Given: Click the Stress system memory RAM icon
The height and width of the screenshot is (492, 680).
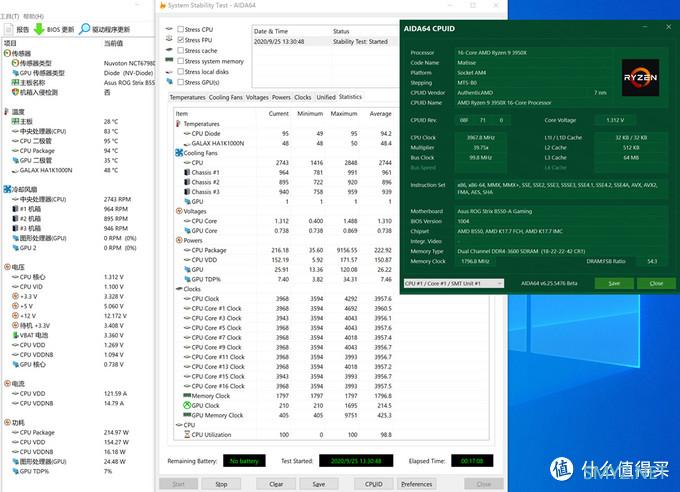Looking at the screenshot, I should 170,60.
